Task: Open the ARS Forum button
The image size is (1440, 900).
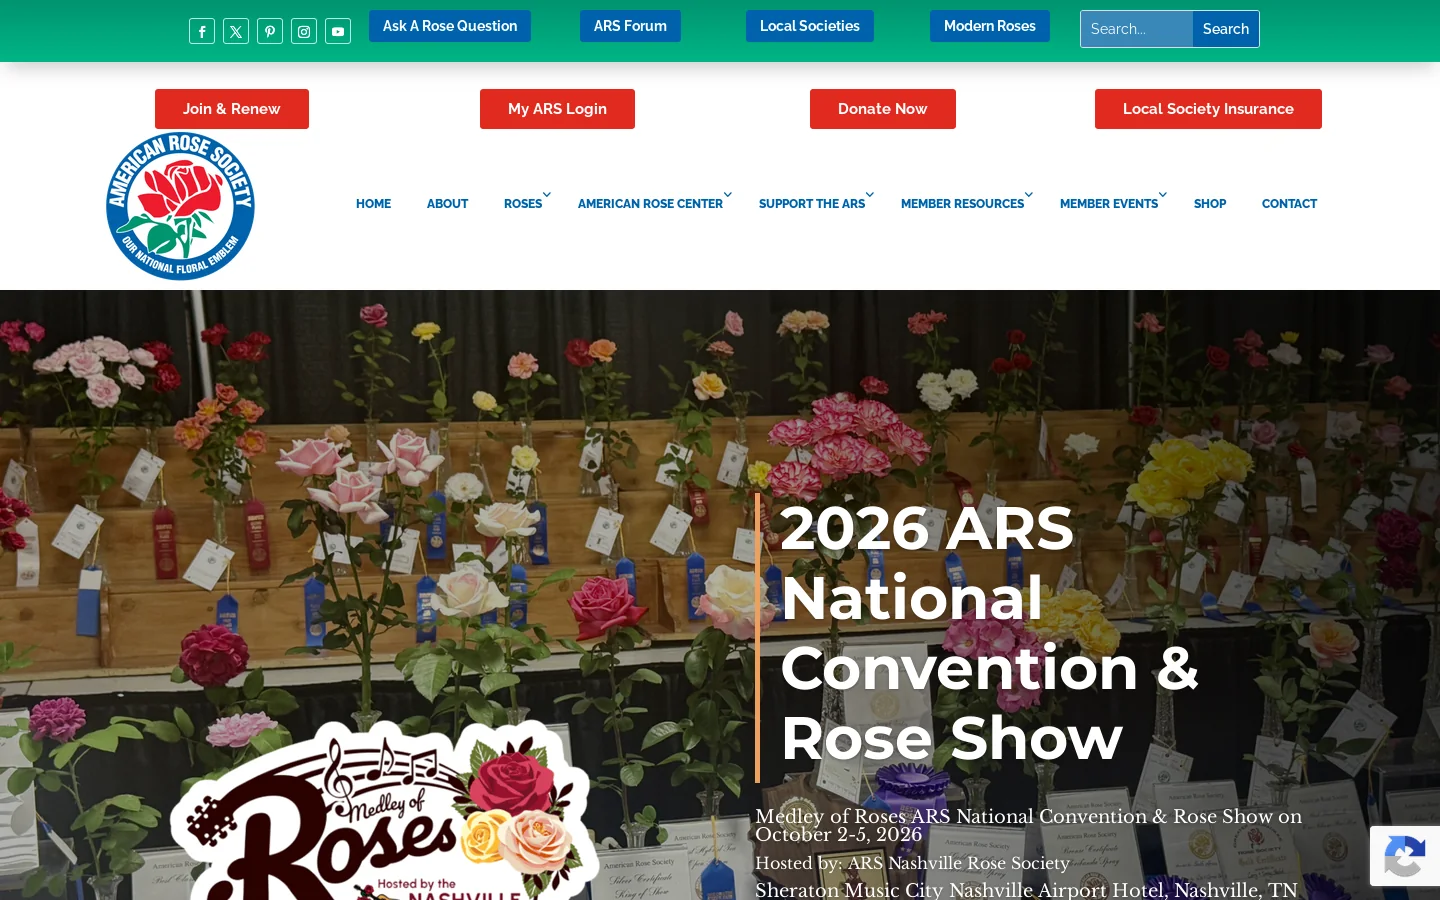Action: point(630,26)
